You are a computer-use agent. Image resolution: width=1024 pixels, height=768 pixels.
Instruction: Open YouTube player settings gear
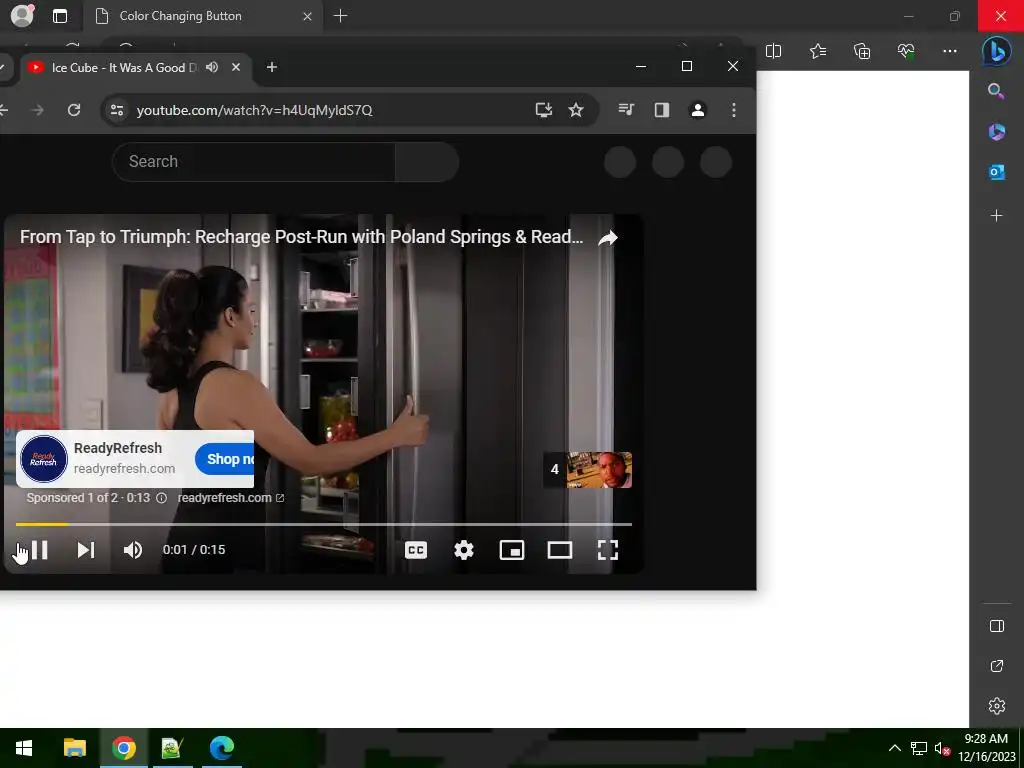coord(464,550)
